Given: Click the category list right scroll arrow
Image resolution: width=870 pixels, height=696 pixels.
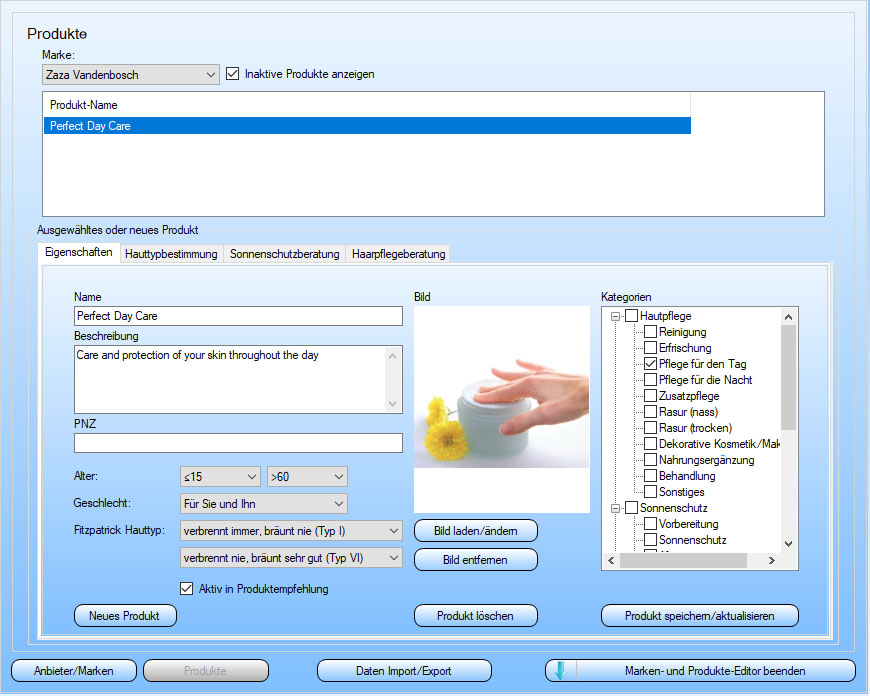Looking at the screenshot, I should 771,561.
